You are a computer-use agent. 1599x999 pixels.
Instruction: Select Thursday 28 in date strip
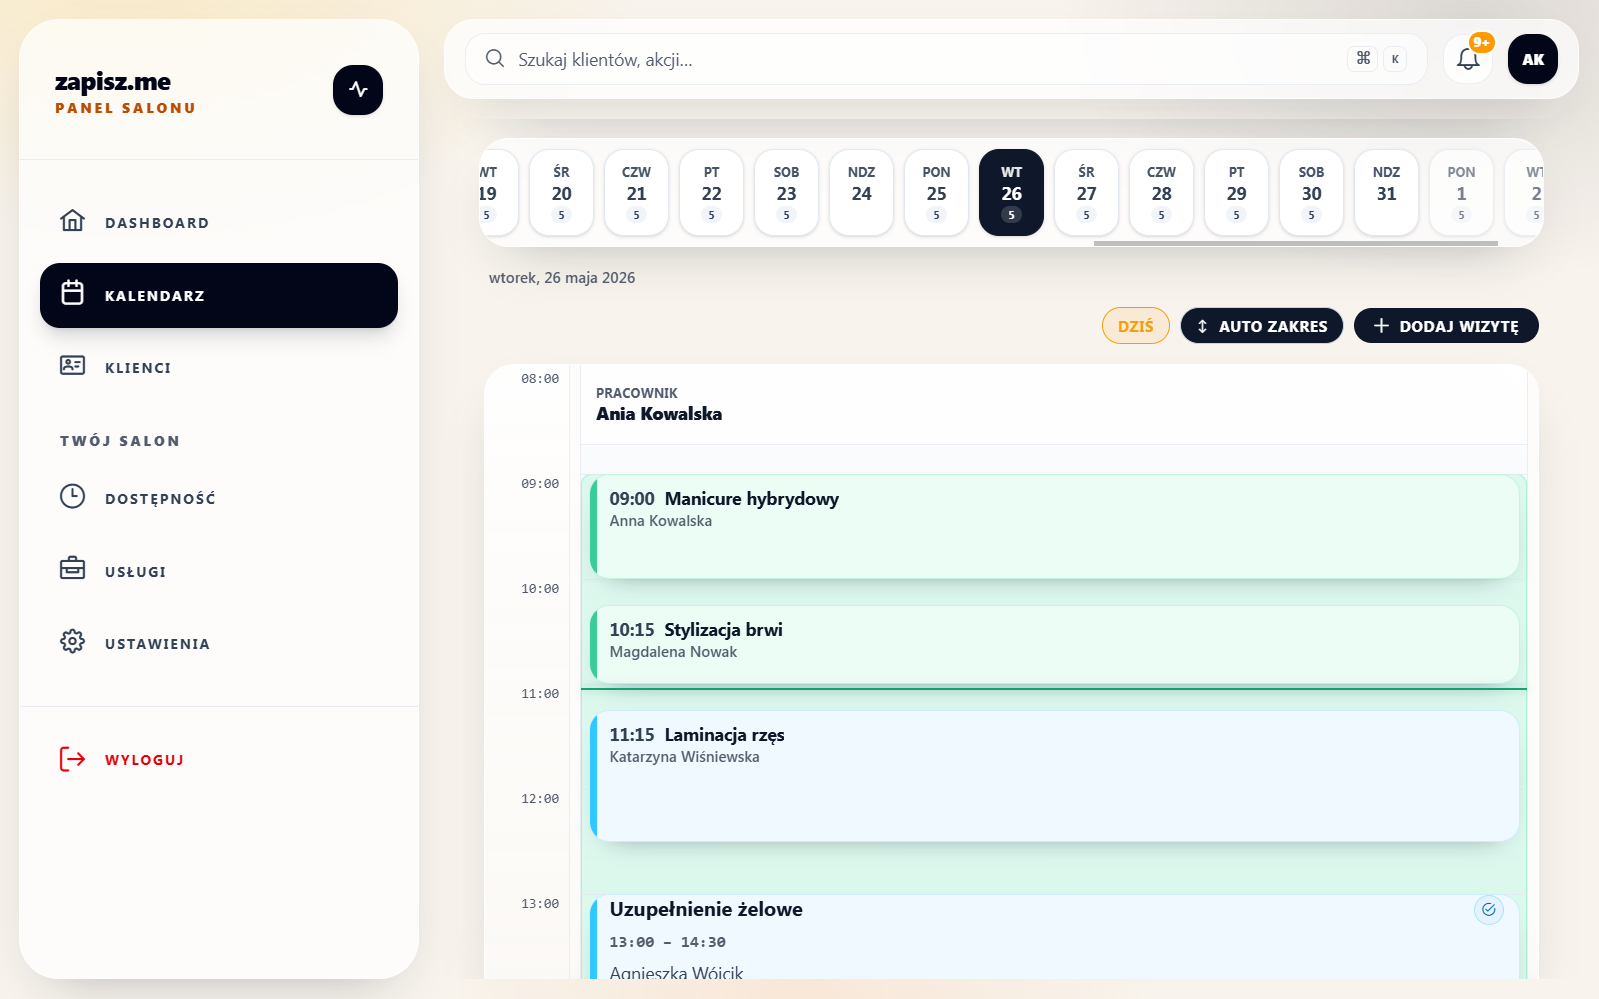click(1162, 193)
